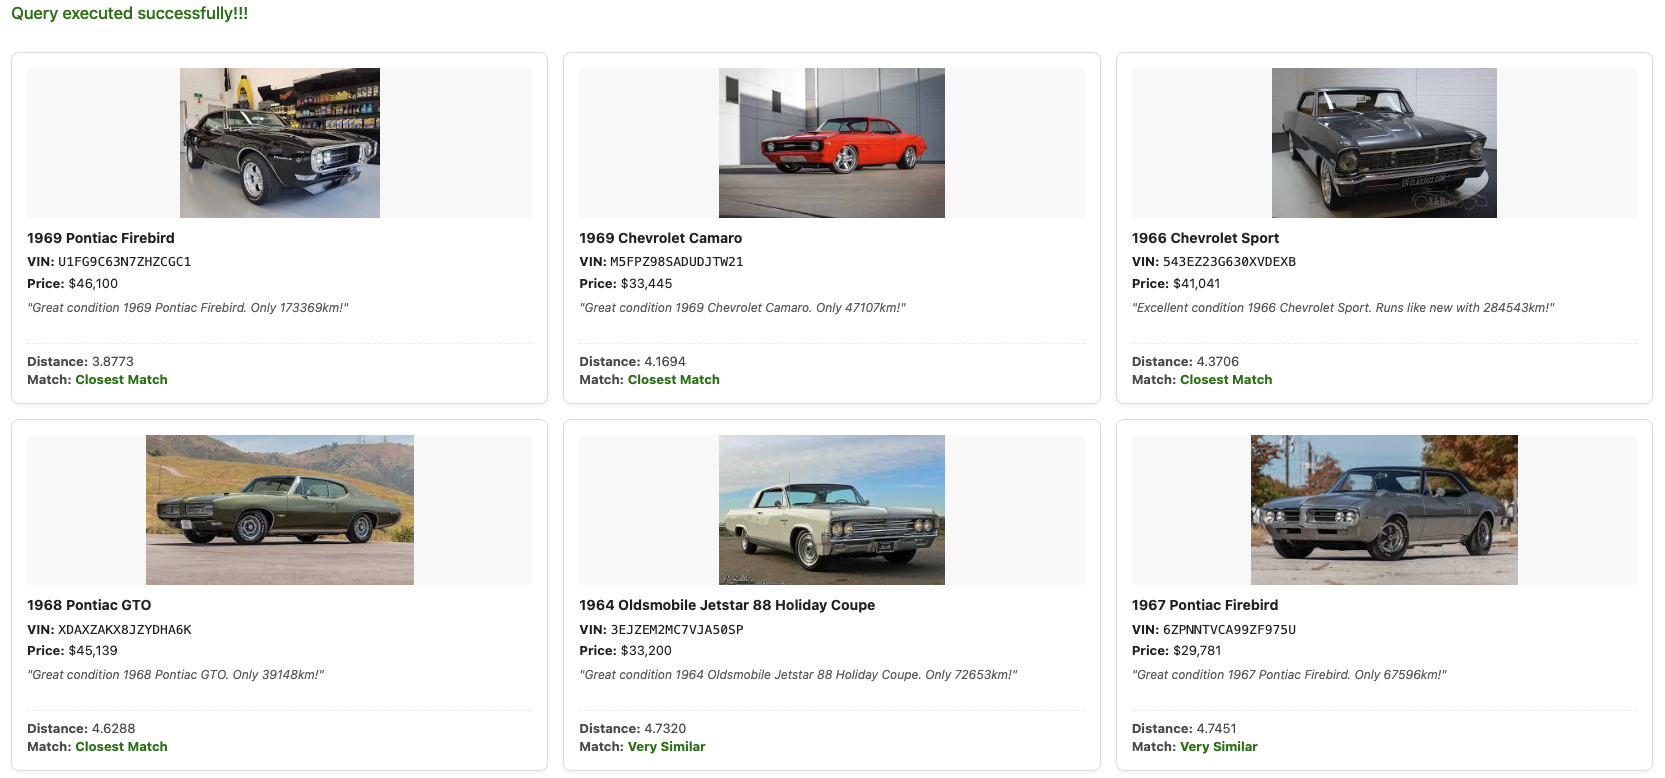Click 'Query executed successfully!!!' message

click(x=130, y=14)
